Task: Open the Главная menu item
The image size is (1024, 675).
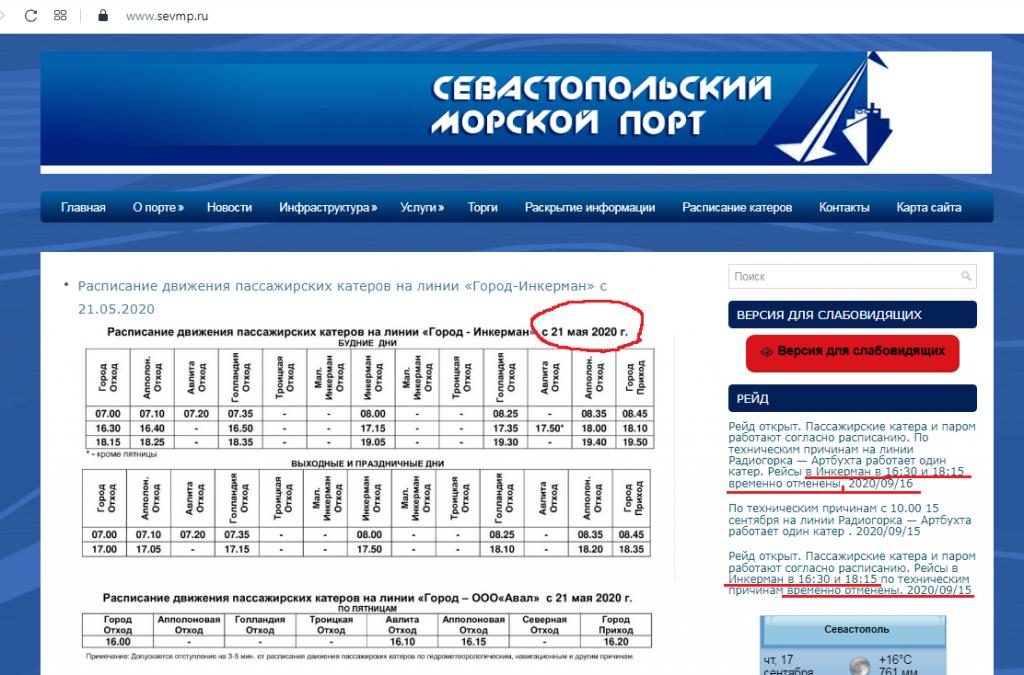Action: coord(83,208)
